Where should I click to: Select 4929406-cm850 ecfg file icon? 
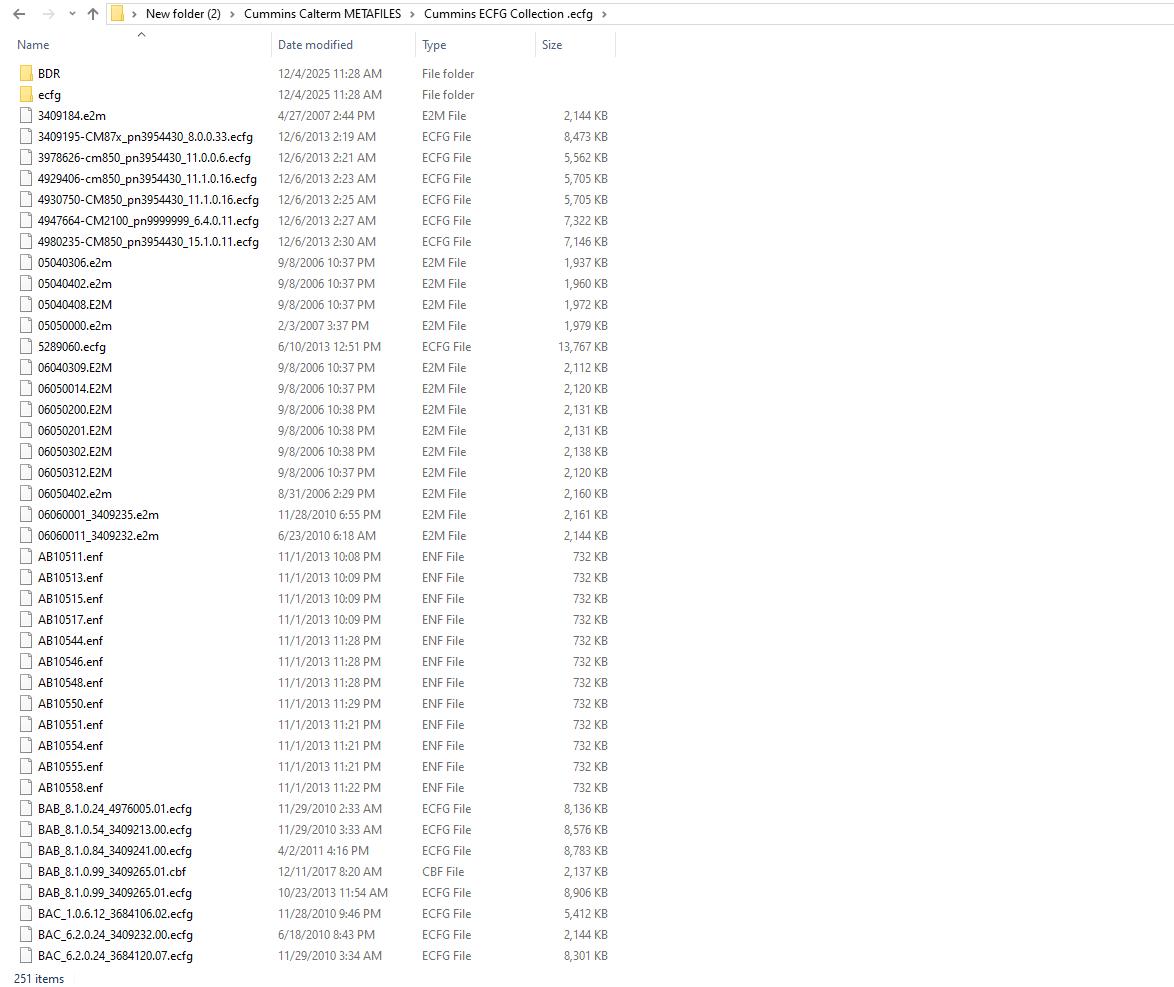click(26, 178)
